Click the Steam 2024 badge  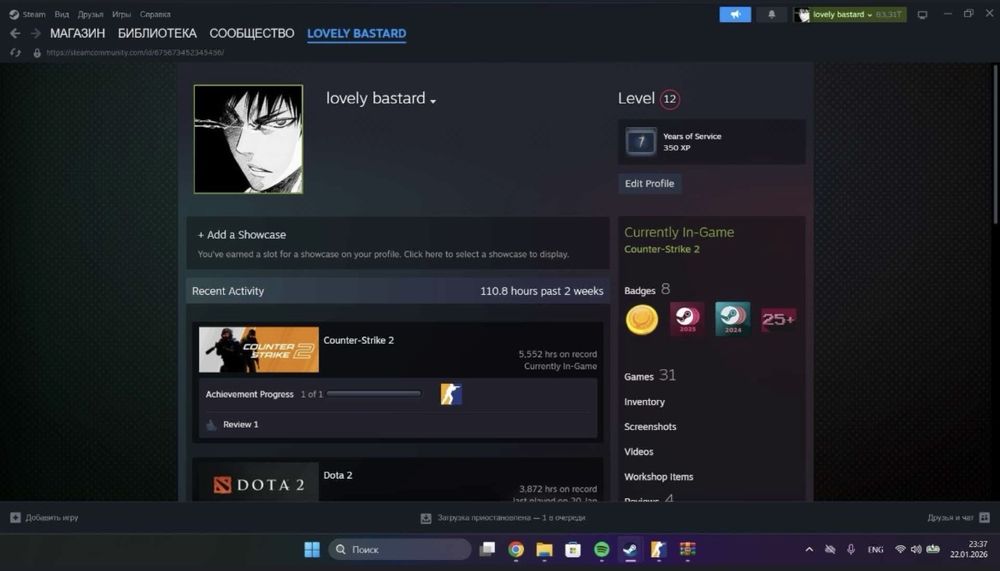click(733, 319)
